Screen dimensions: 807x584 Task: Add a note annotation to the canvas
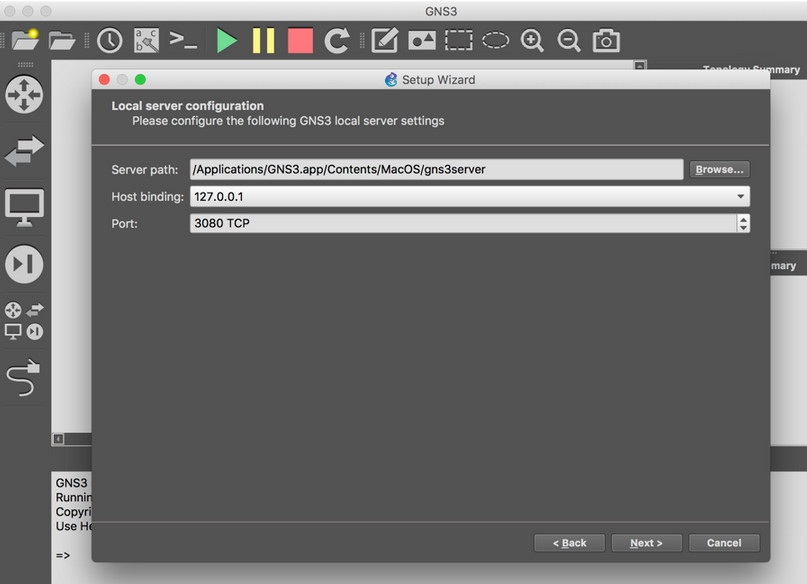385,40
